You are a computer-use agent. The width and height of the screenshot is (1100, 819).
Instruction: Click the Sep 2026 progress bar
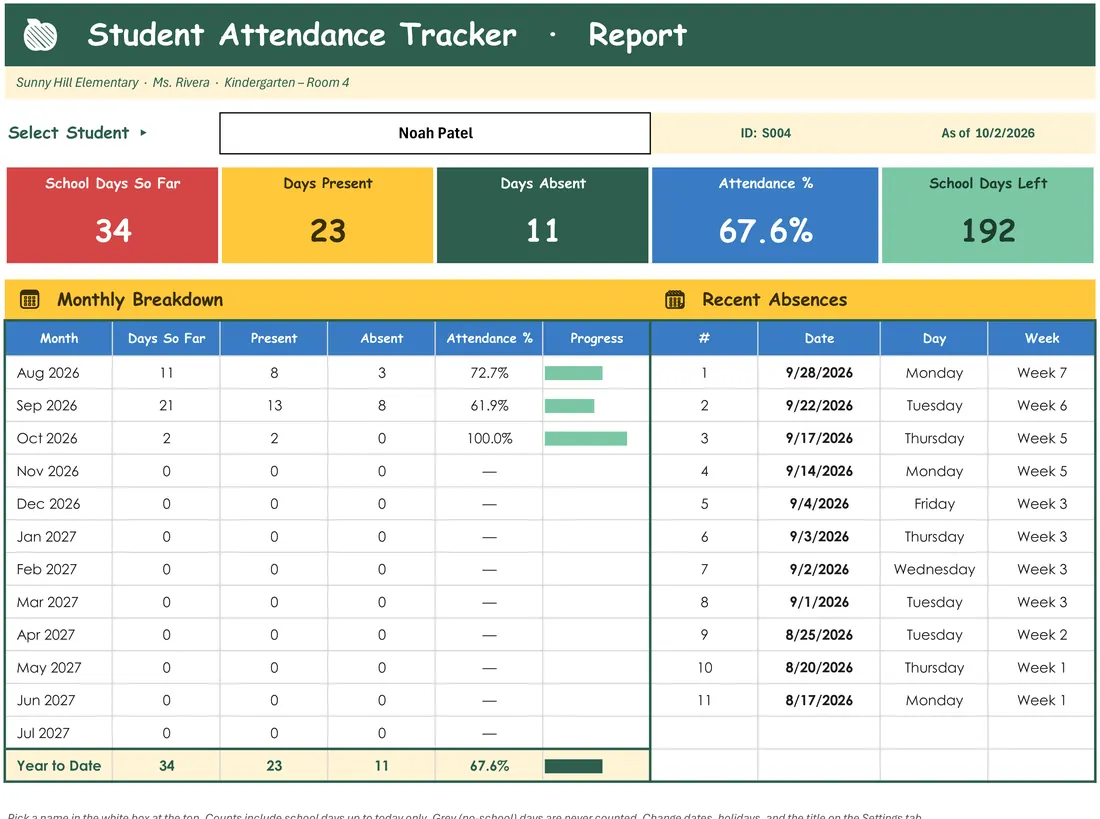[x=570, y=406]
